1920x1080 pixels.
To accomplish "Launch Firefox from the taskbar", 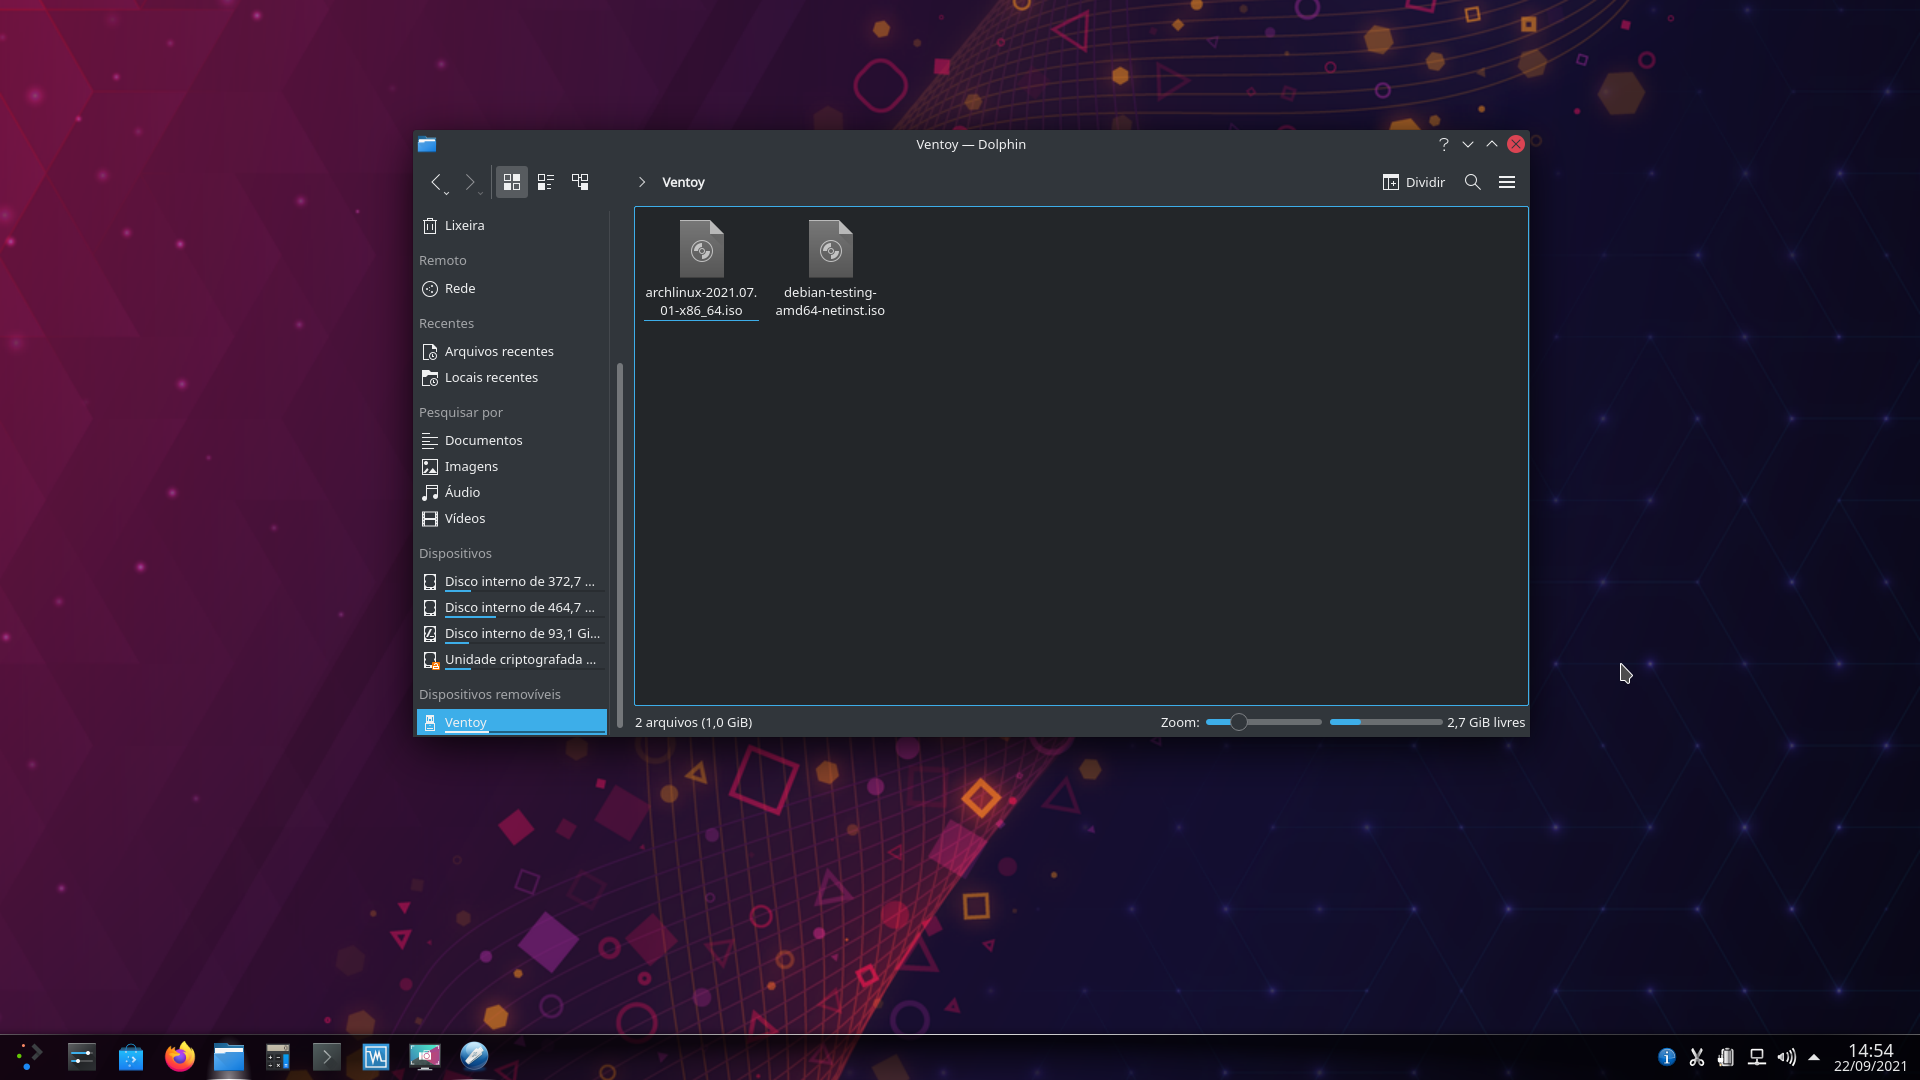I will (180, 1055).
